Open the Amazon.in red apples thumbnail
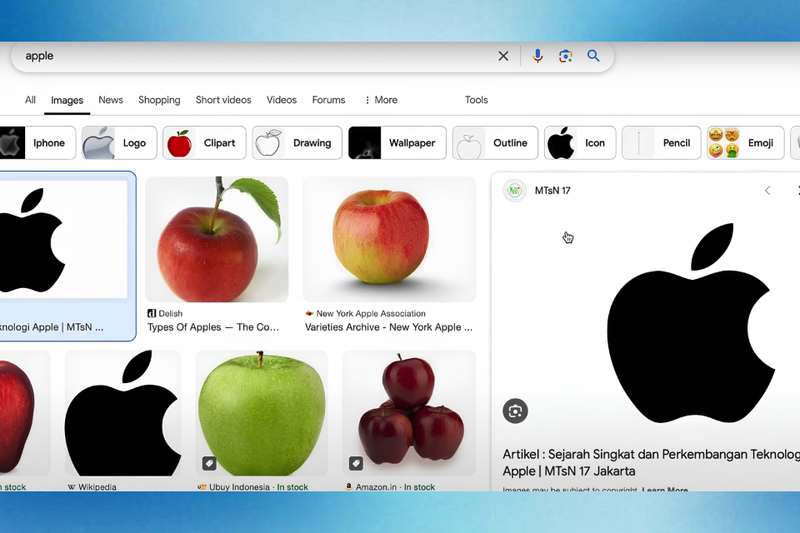800x533 pixels. [x=409, y=413]
